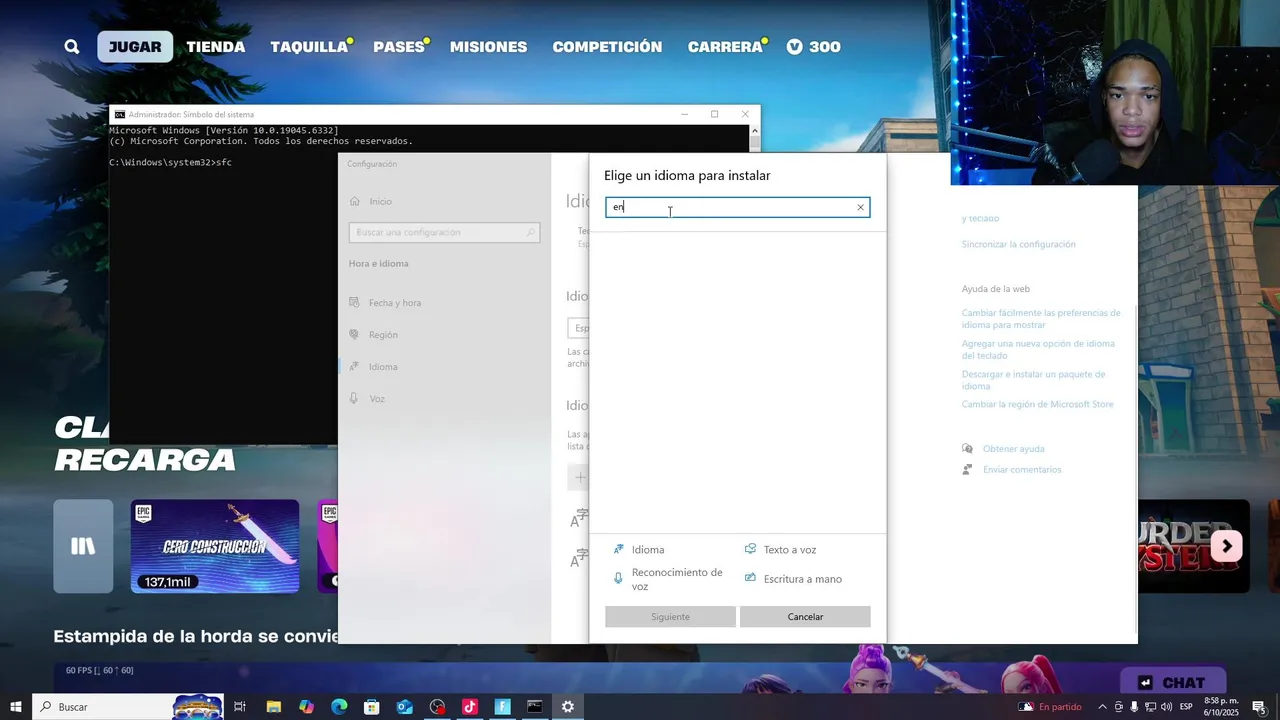Click the Siguiente button
The image size is (1280, 720).
pos(670,617)
